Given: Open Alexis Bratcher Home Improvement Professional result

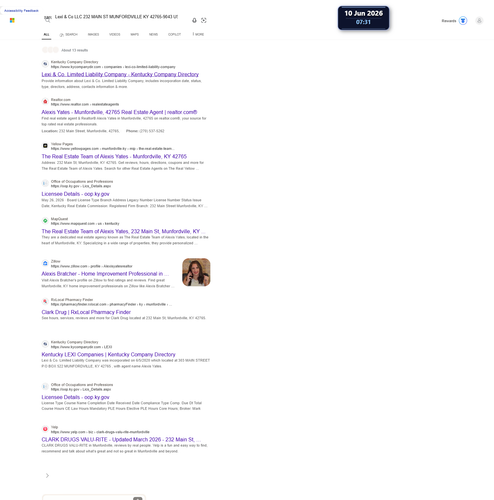Looking at the screenshot, I should click(x=105, y=274).
